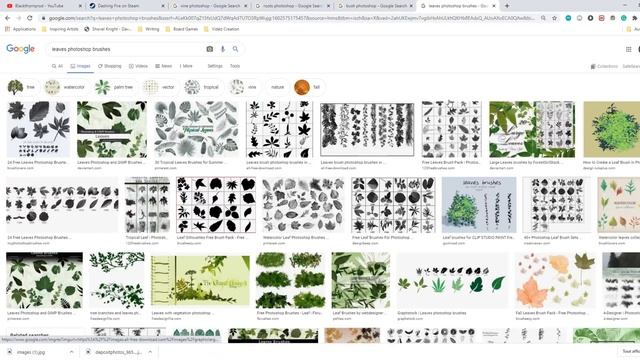Viewport: 640px width, 360px height.
Task: Start voice search with the microphone icon
Action: pyautogui.click(x=222, y=49)
